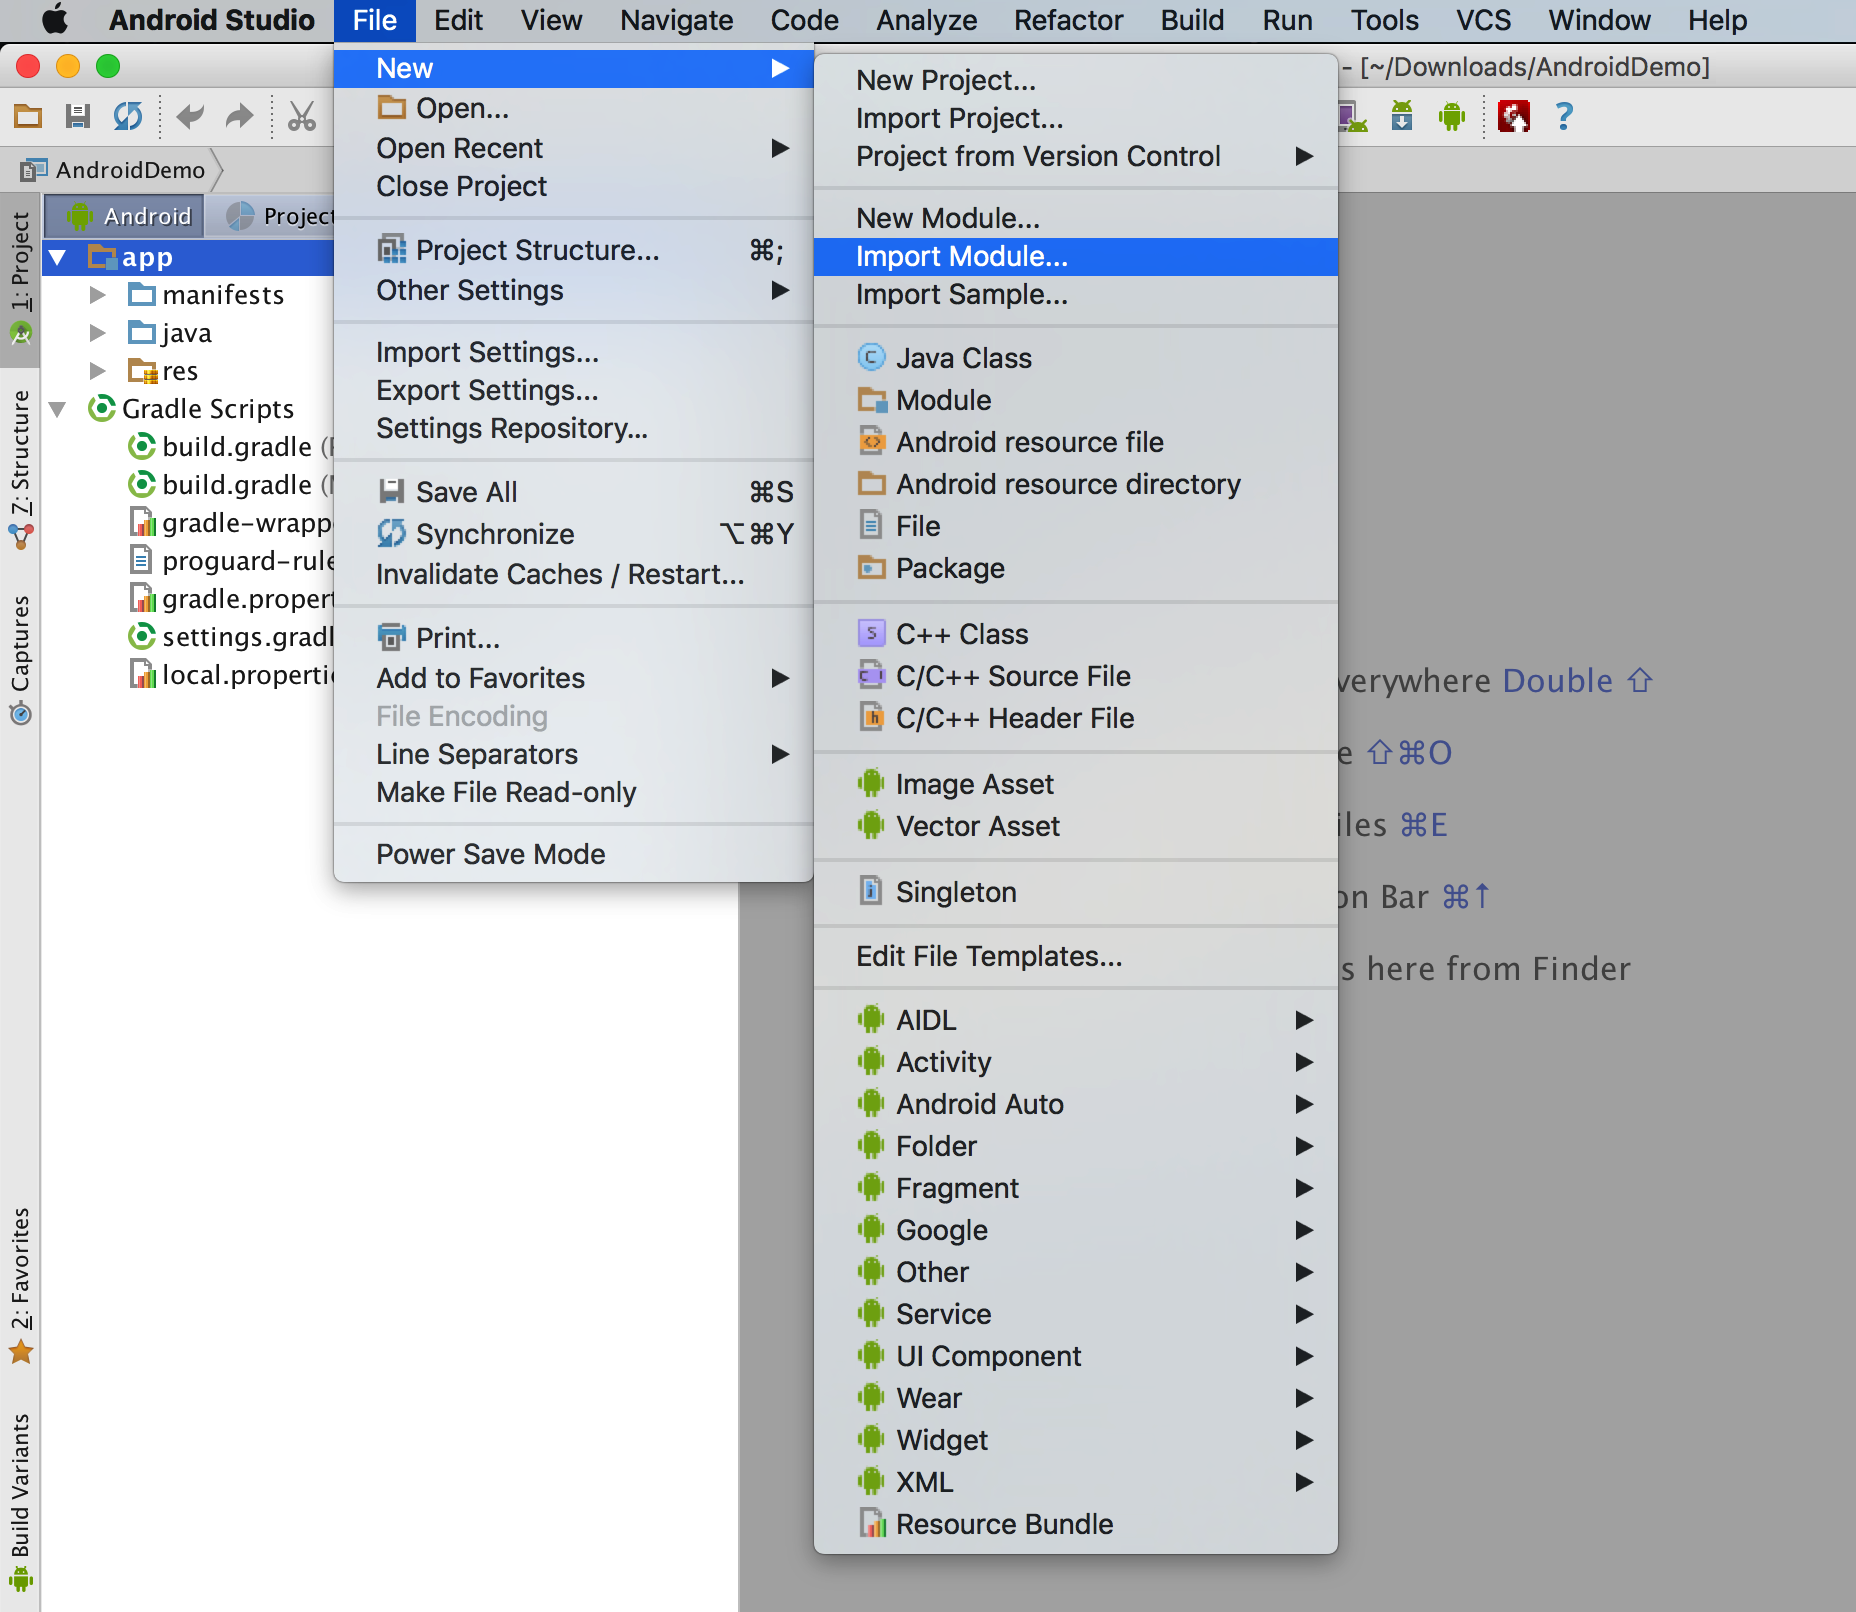Select Image Asset
This screenshot has width=1856, height=1612.
coord(1076,784)
